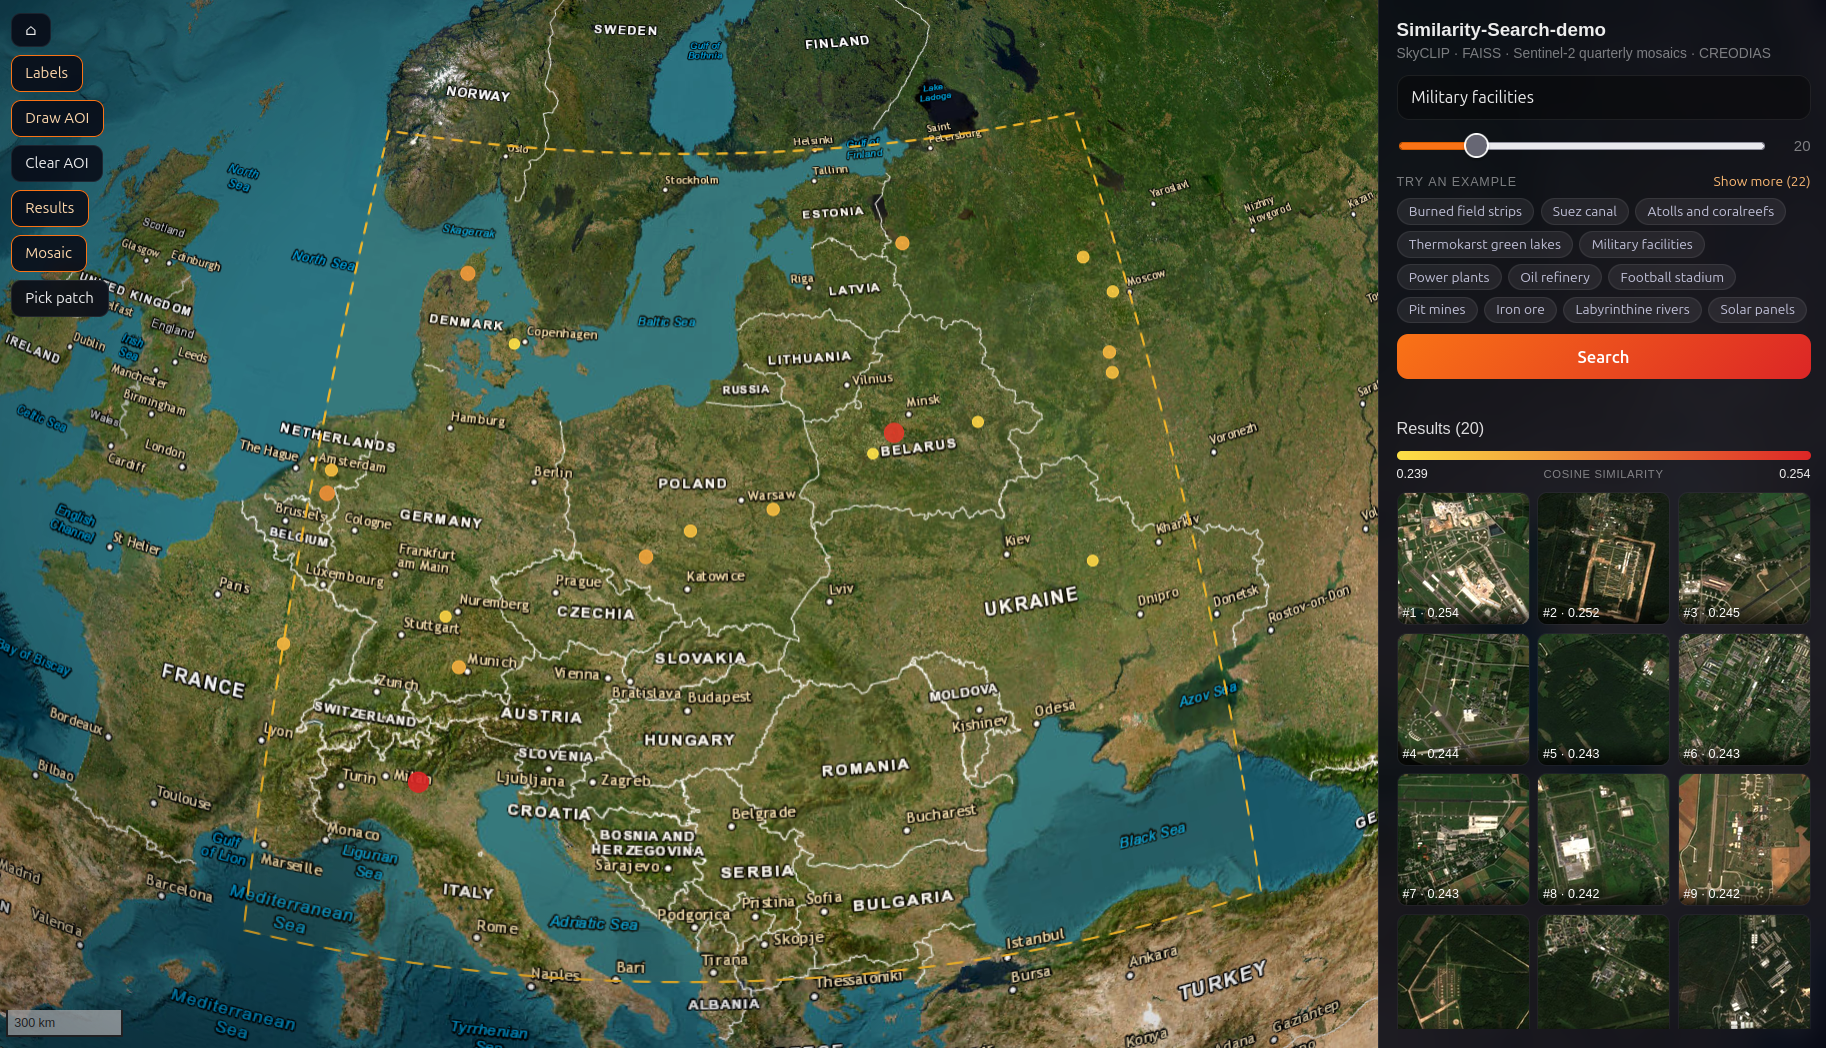Click the red result marker near Minsk
Viewport: 1826px width, 1048px height.
pyautogui.click(x=894, y=432)
